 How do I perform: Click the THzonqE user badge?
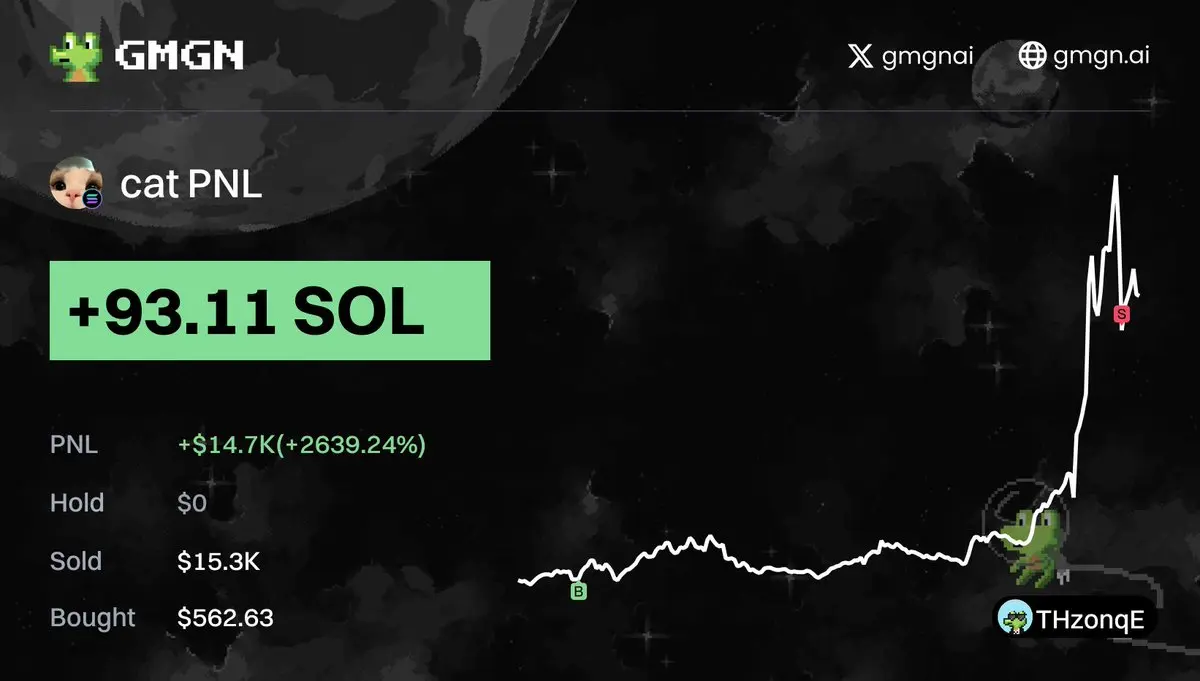click(x=1075, y=620)
